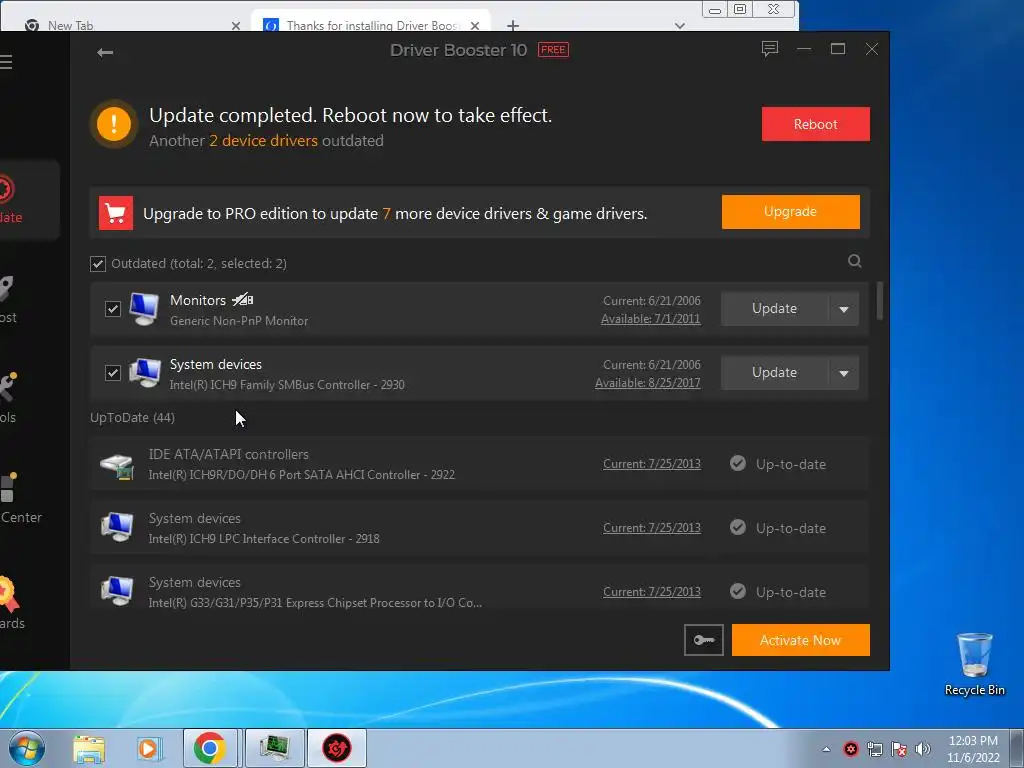Viewport: 1024px width, 768px height.
Task: Open the search drivers magnifier icon
Action: (854, 261)
